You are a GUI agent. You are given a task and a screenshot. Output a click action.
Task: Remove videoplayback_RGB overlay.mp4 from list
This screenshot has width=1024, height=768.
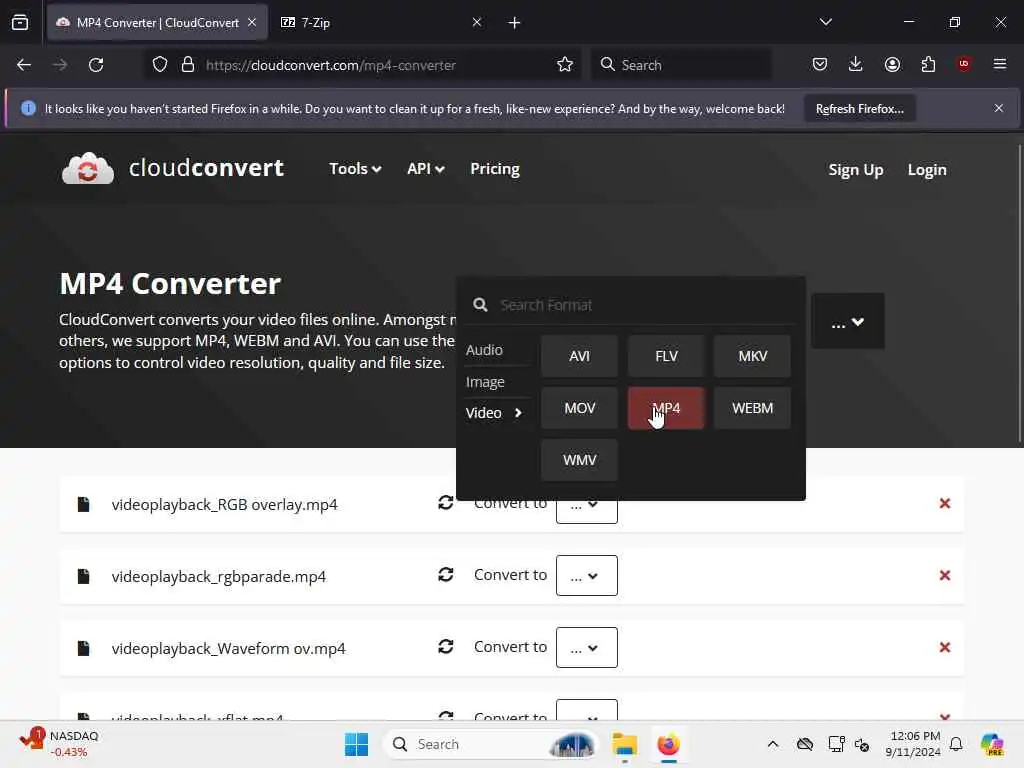945,503
